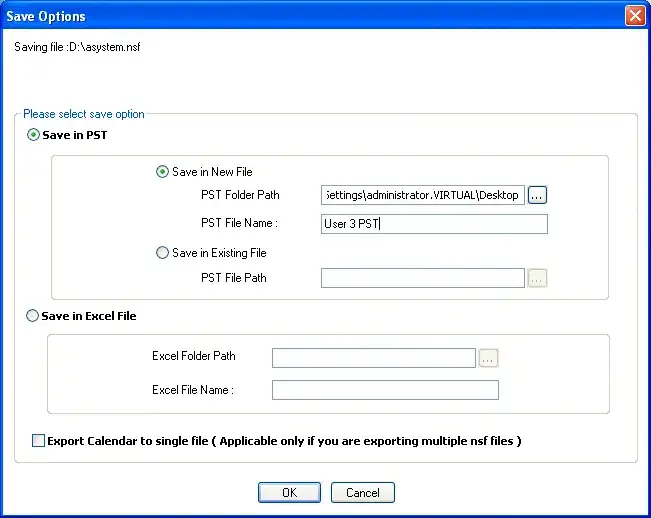Click the Excel Folder Path input field
Screen dimensions: 651x518
click(373, 357)
